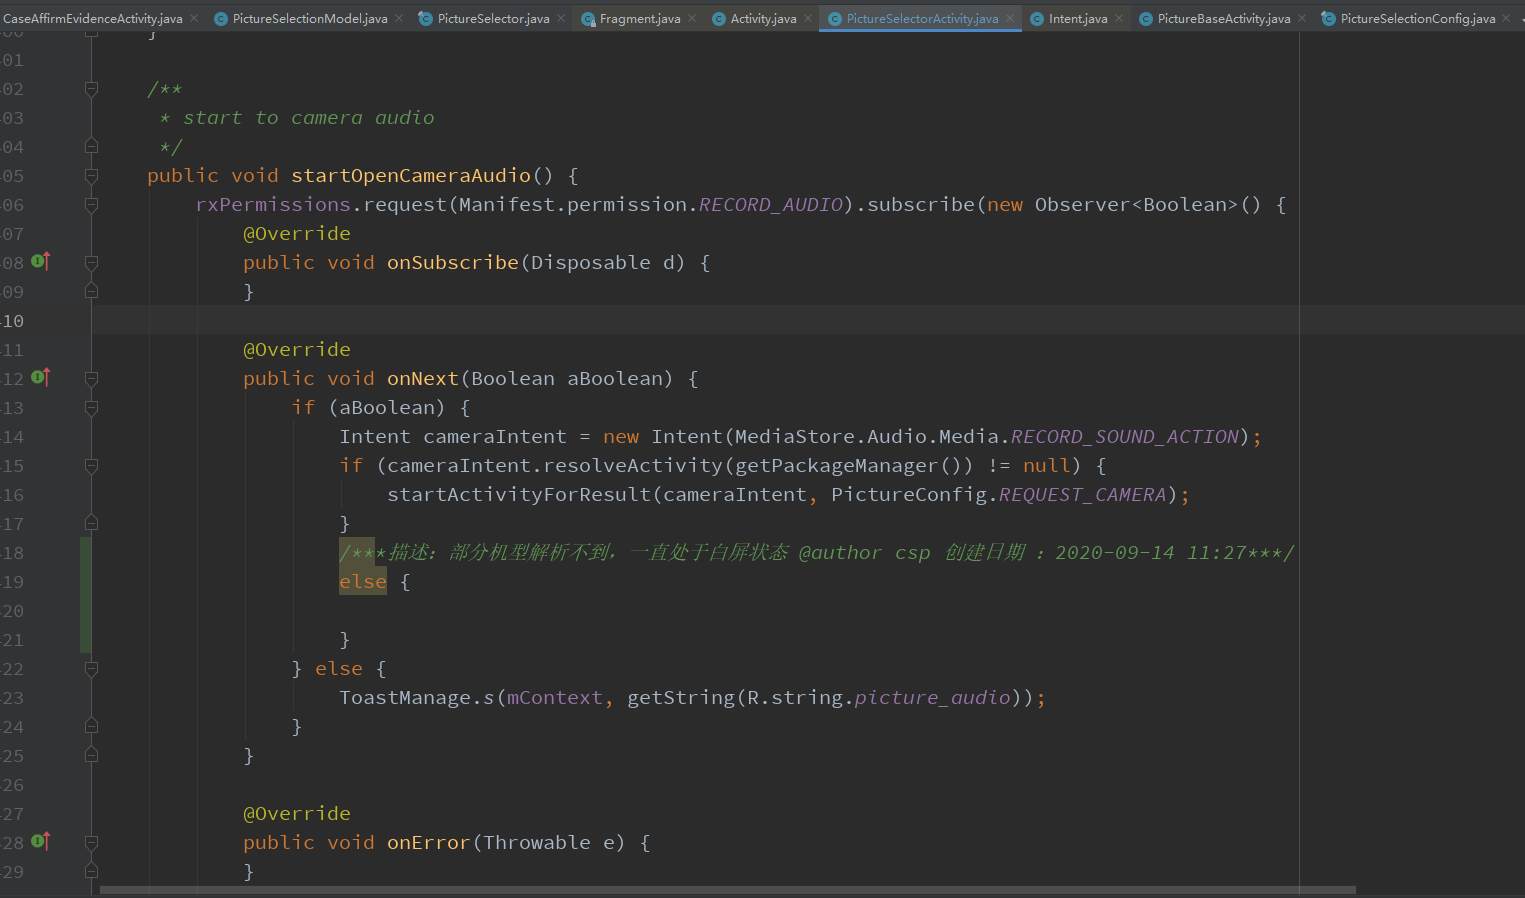Click the overriding method icon beside onNext
Image resolution: width=1525 pixels, height=898 pixels.
click(38, 378)
